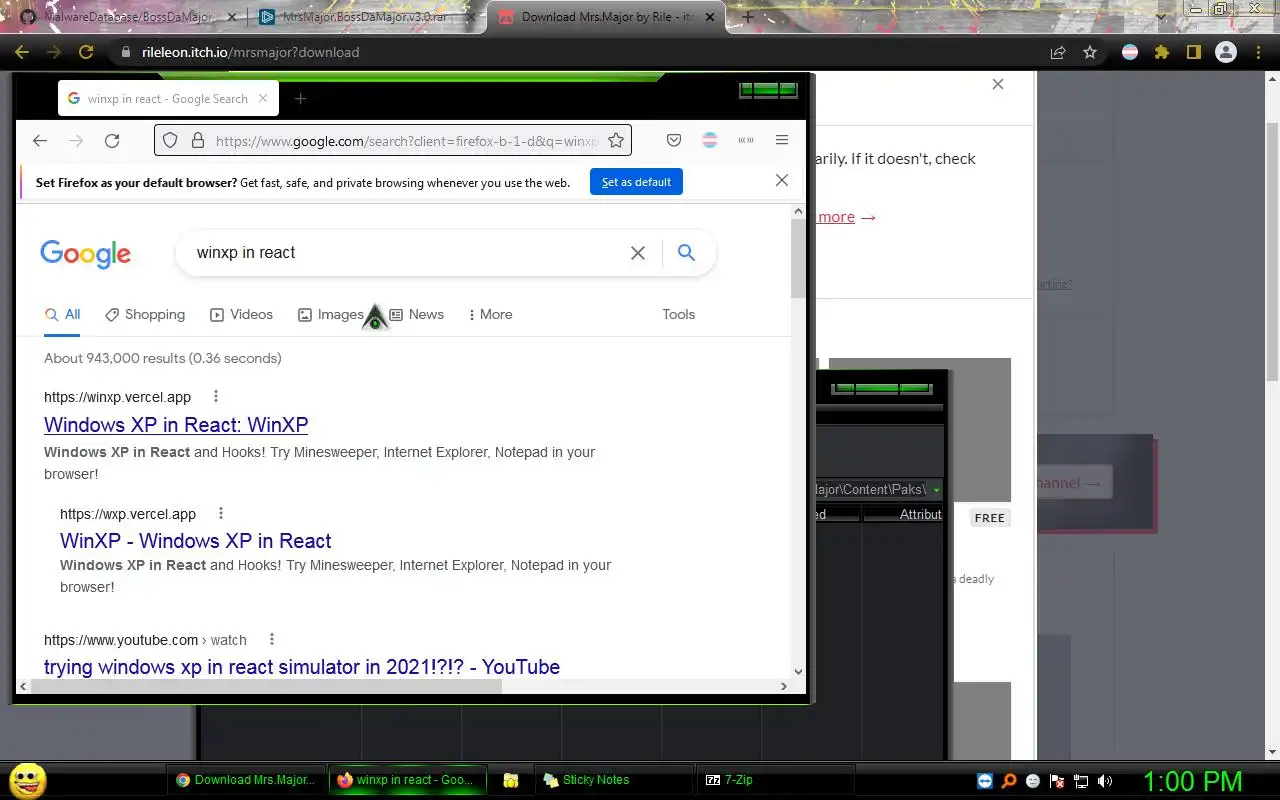Open Chrome extensions puzzle icon

pos(1162,52)
